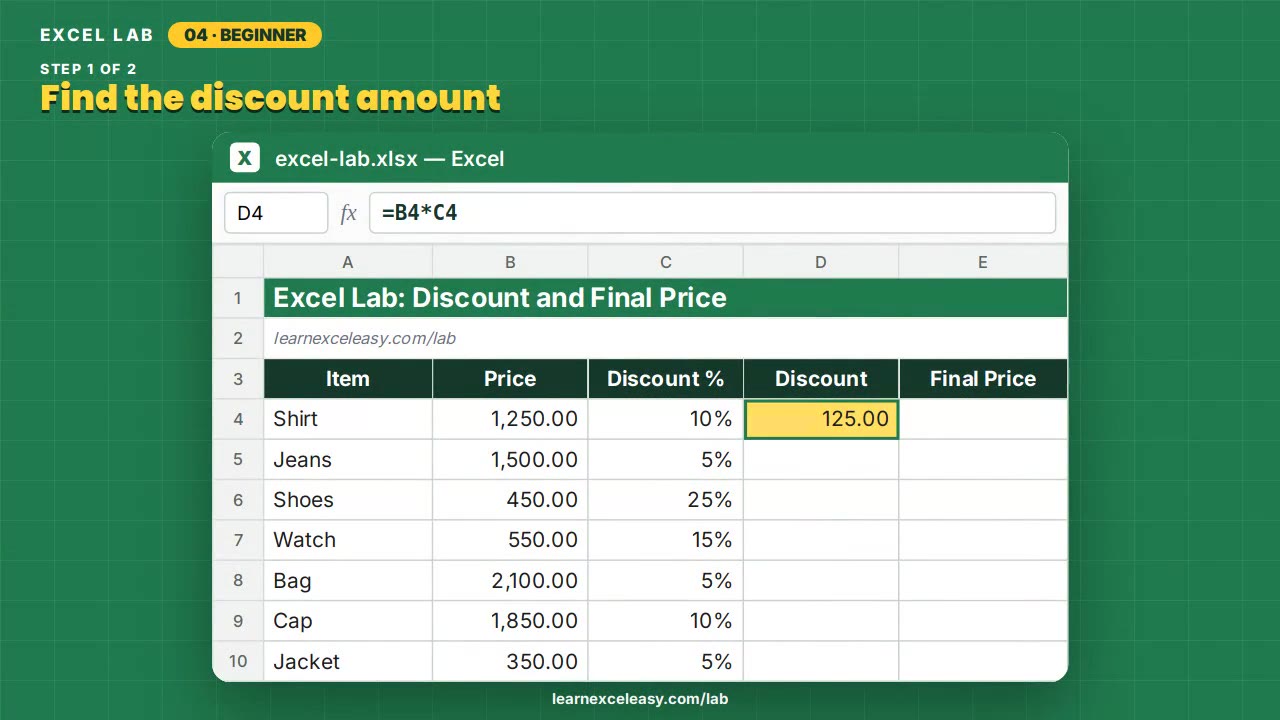Image resolution: width=1280 pixels, height=720 pixels.
Task: Click the 04 · BEGINNER badge
Action: [x=245, y=35]
